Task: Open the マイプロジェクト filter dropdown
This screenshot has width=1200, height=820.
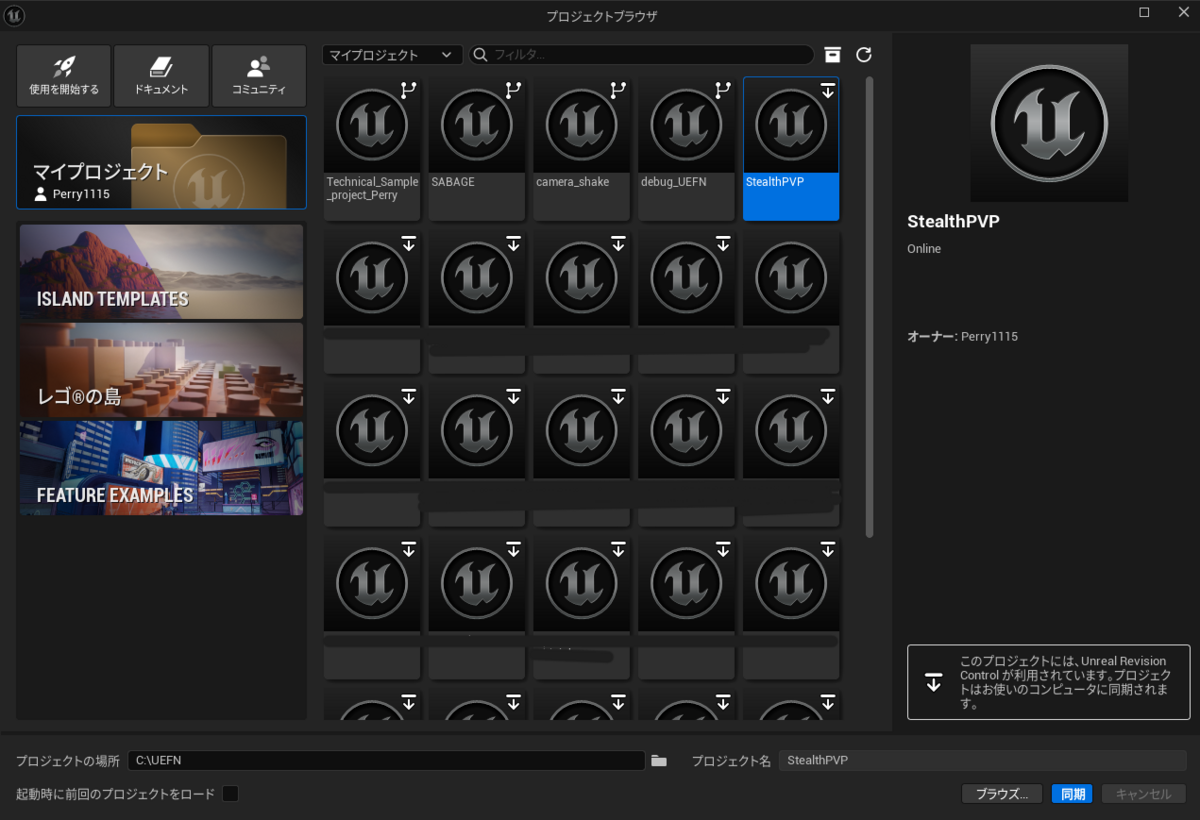Action: (392, 55)
